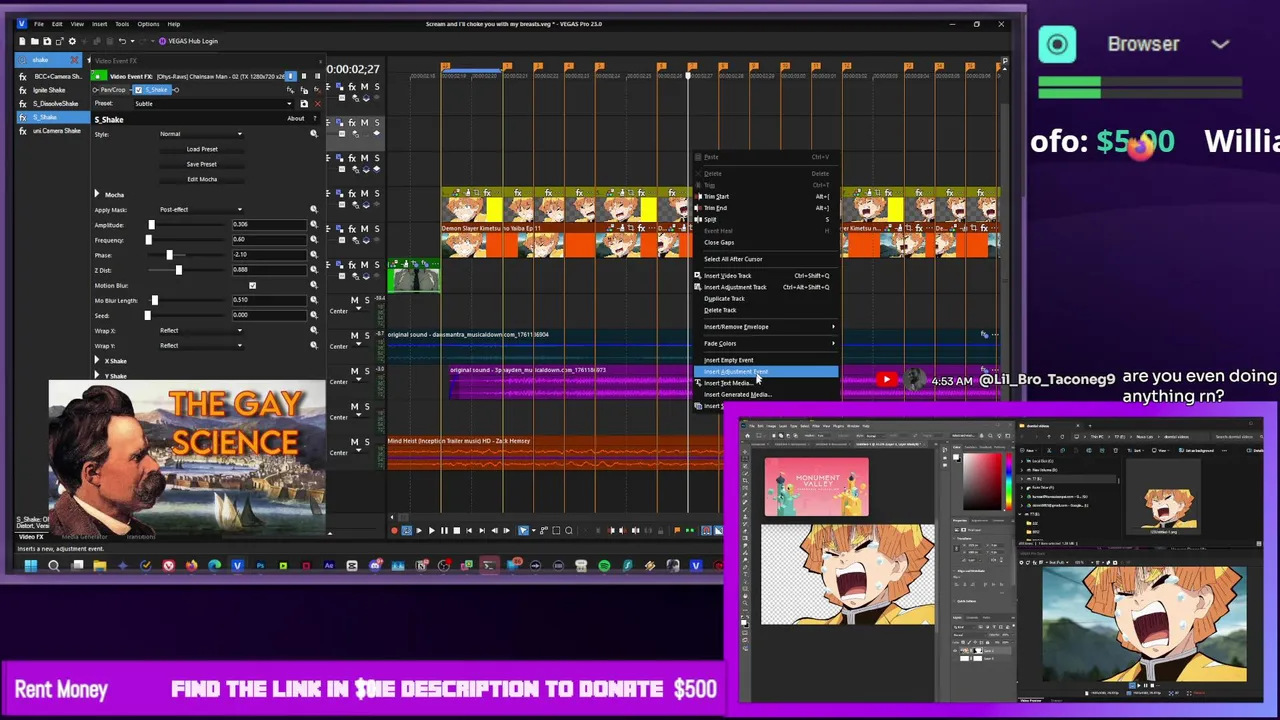
Task: Click the Play button in the transport bar
Action: [x=431, y=531]
